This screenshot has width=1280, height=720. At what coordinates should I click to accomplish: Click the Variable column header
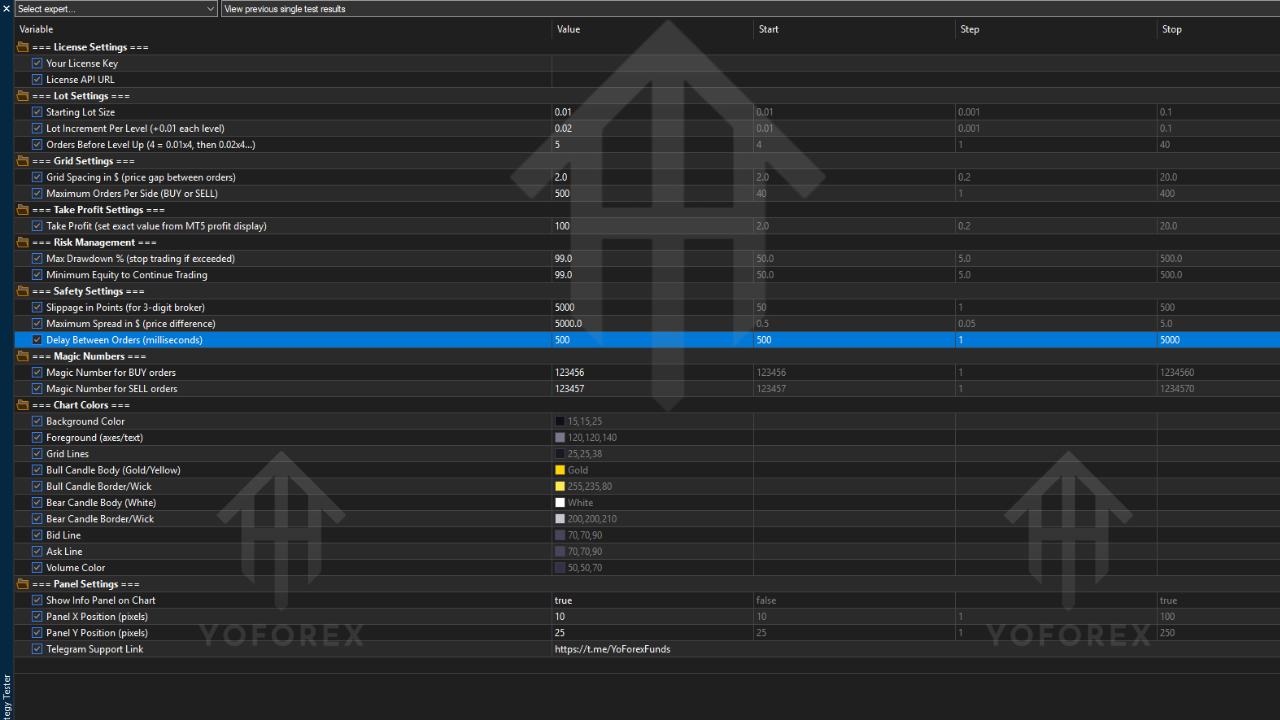(36, 29)
